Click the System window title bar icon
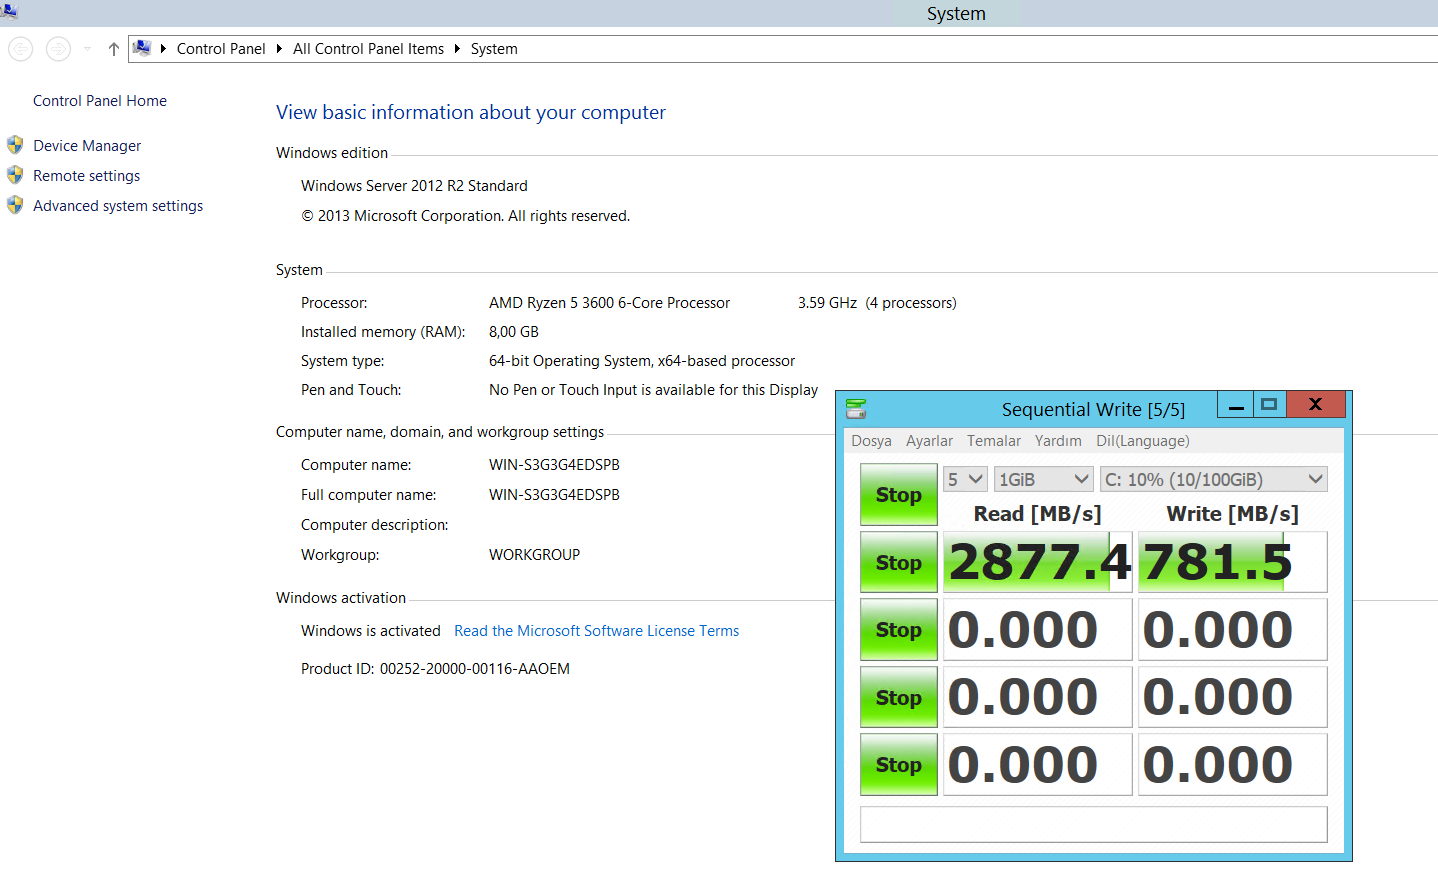The image size is (1438, 881). point(9,11)
